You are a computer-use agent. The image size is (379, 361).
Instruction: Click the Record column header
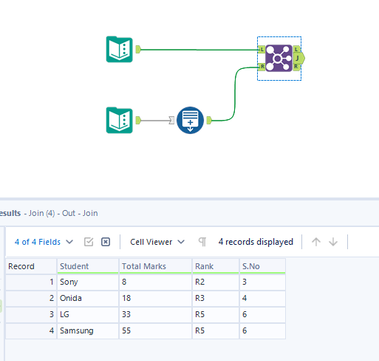[x=31, y=266]
